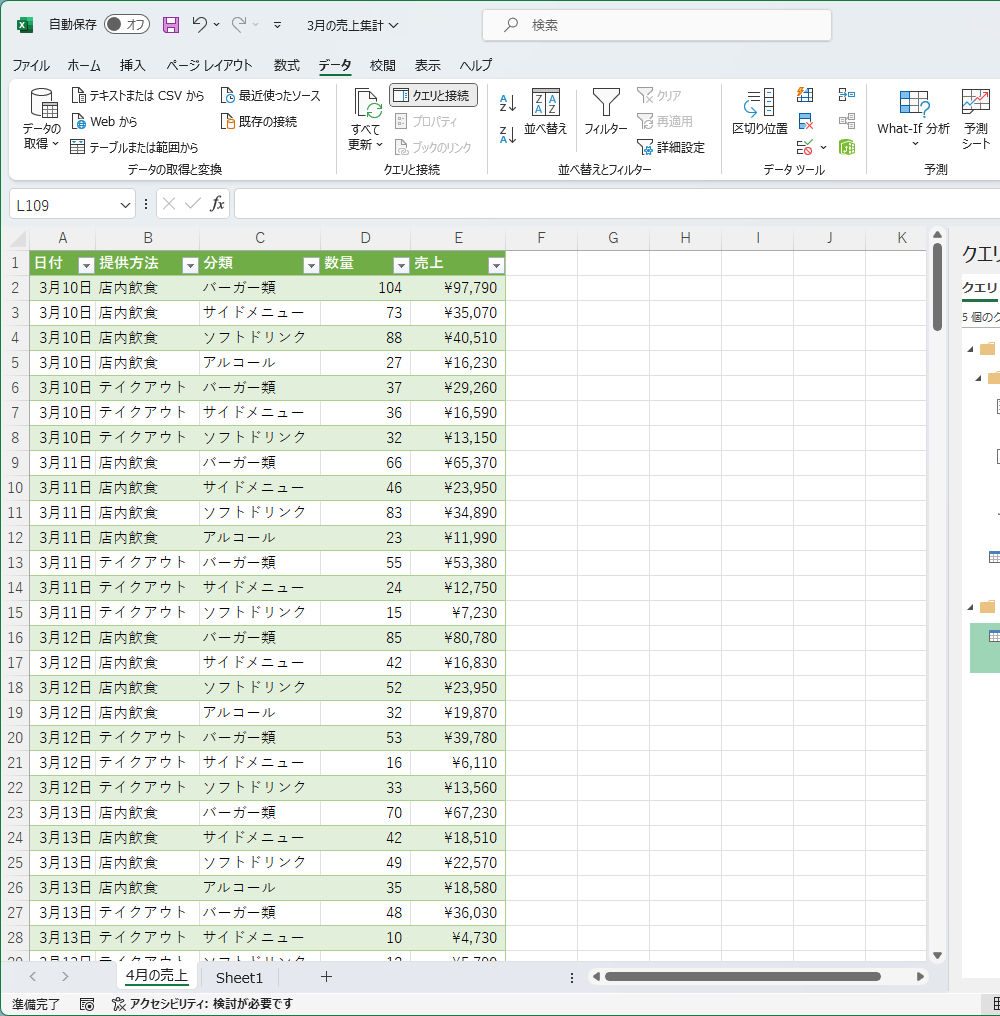Expand the Name Box dropdown arrow
This screenshot has height=1016, width=1000.
pyautogui.click(x=125, y=204)
